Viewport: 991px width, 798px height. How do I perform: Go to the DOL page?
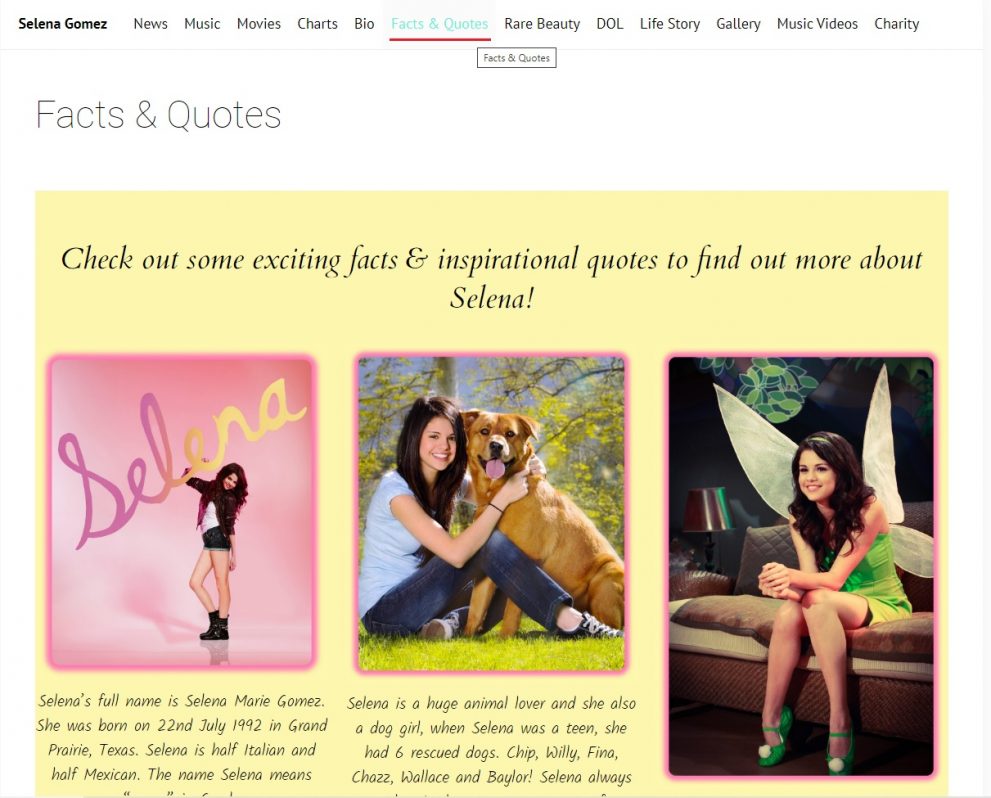pyautogui.click(x=610, y=24)
